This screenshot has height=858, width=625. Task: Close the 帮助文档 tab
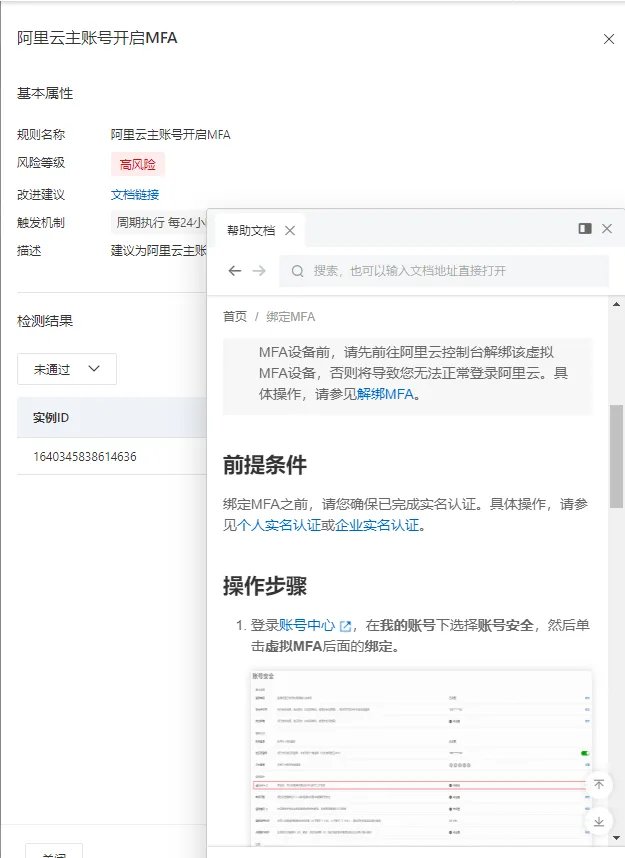pyautogui.click(x=290, y=231)
